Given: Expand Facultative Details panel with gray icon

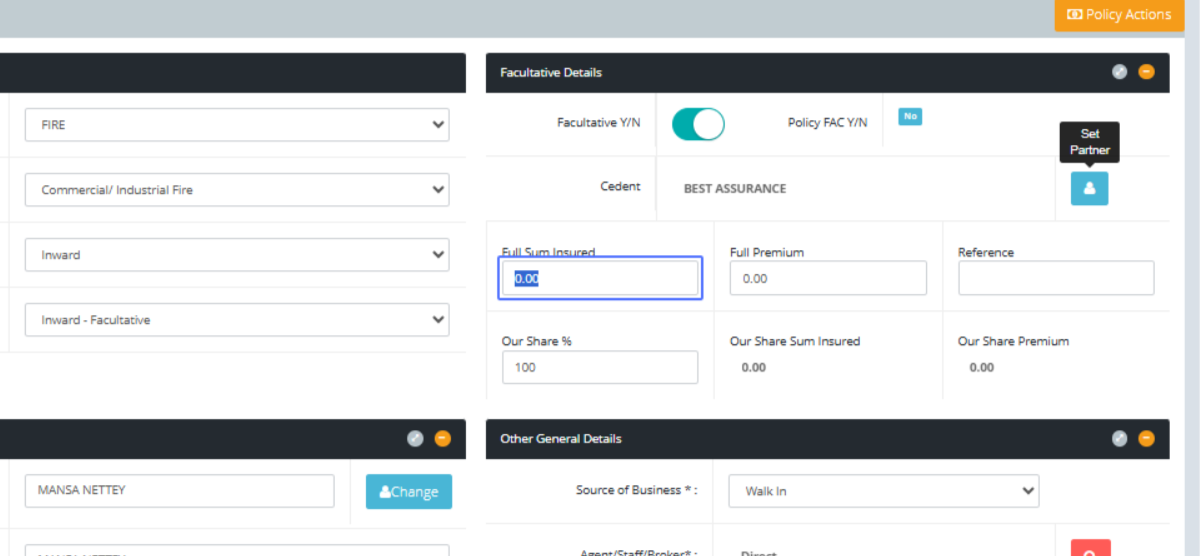Looking at the screenshot, I should pyautogui.click(x=1120, y=72).
